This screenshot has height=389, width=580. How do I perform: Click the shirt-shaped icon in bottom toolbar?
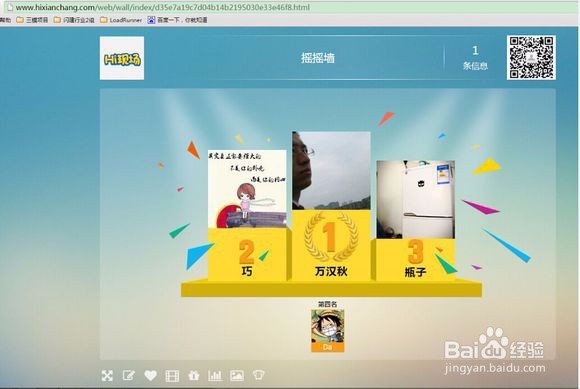tap(259, 376)
